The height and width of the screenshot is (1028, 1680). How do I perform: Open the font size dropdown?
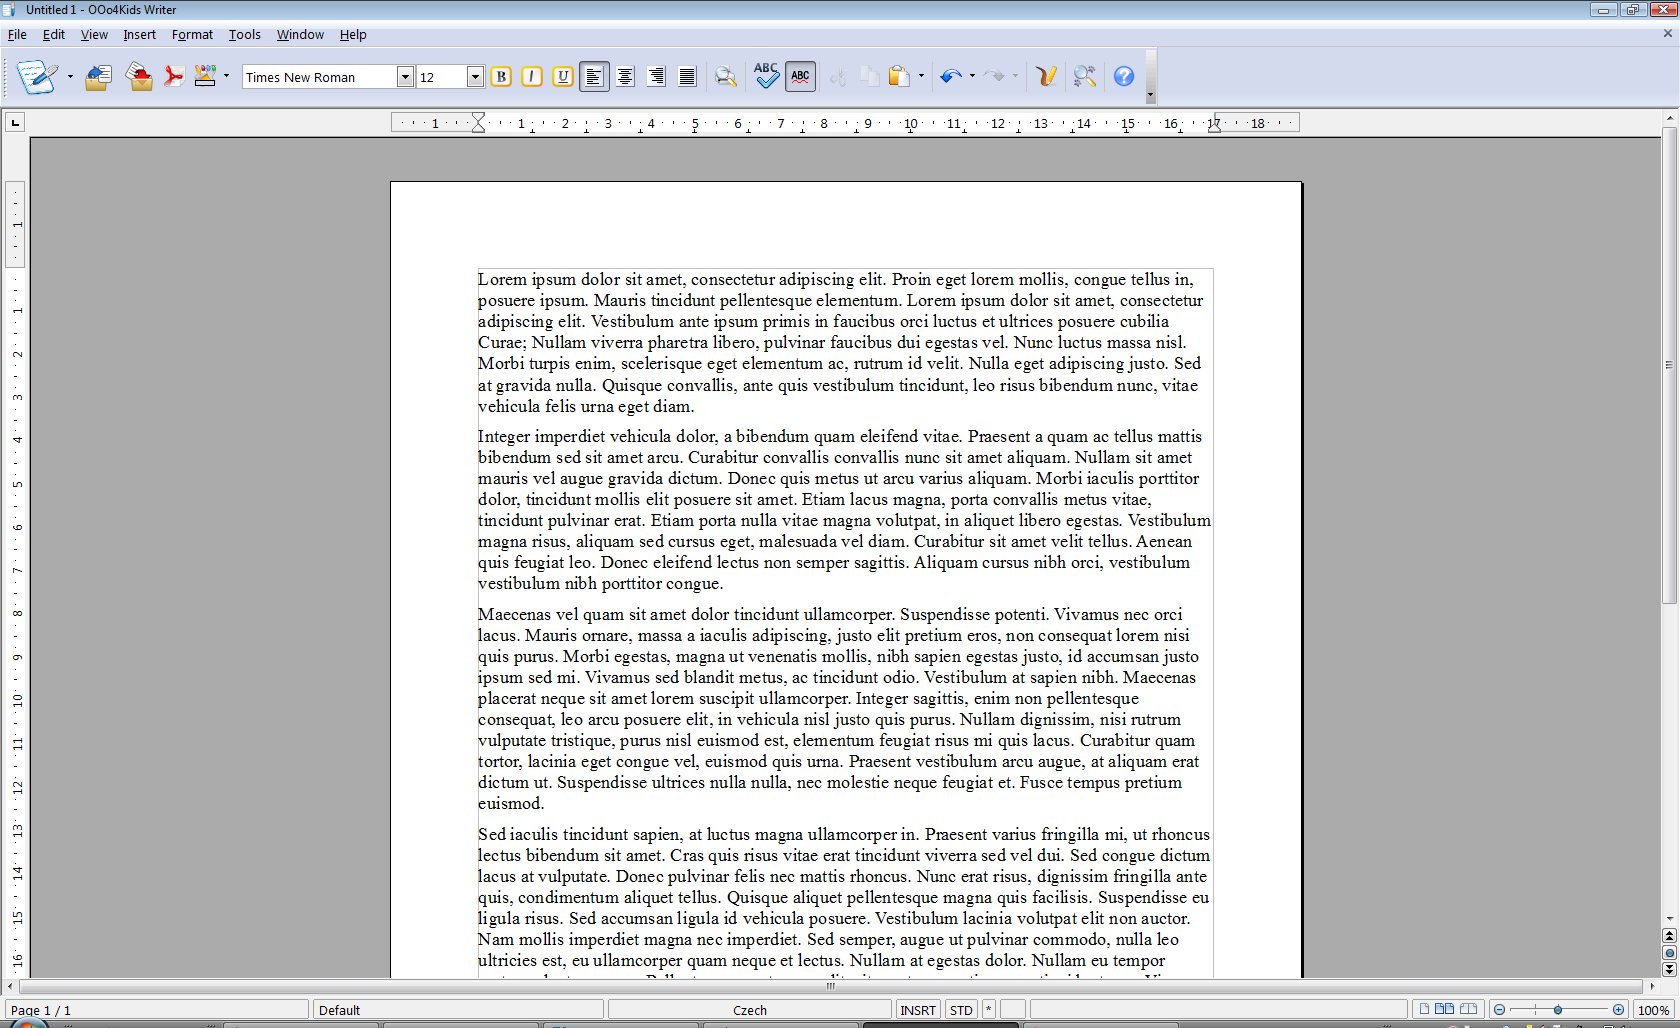(x=475, y=77)
